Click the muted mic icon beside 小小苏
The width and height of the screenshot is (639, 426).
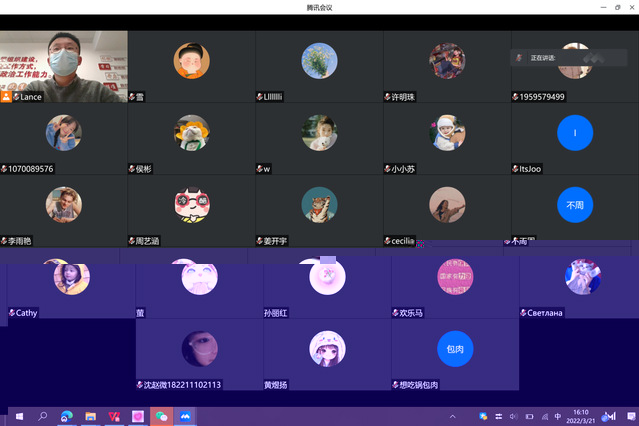tap(388, 169)
